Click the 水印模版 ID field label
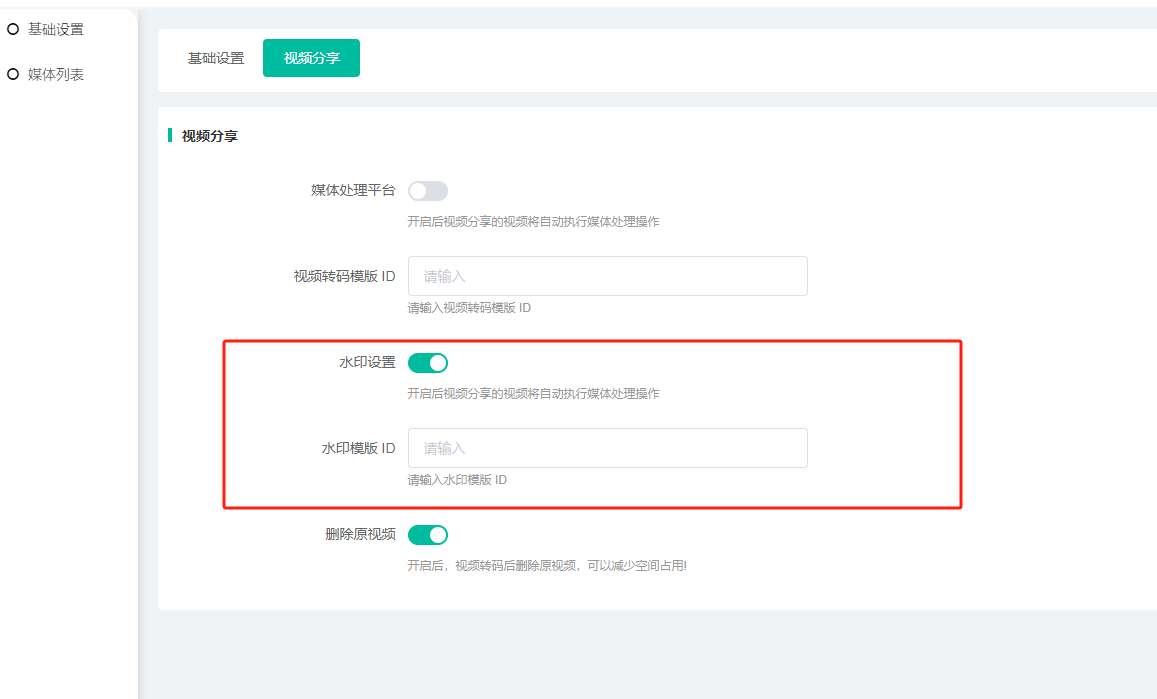Screen dimensions: 1157x699 point(358,448)
